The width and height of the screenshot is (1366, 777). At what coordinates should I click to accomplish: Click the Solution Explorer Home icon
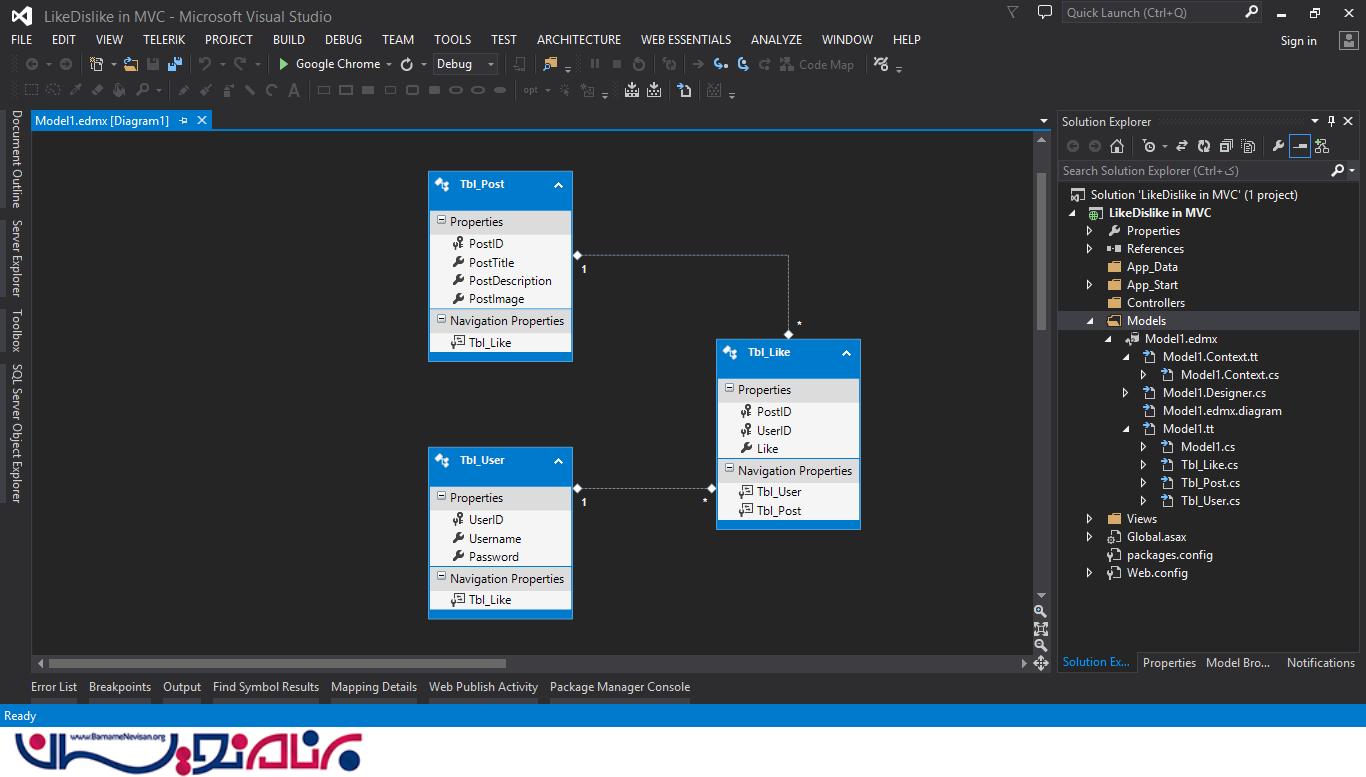pos(1117,146)
